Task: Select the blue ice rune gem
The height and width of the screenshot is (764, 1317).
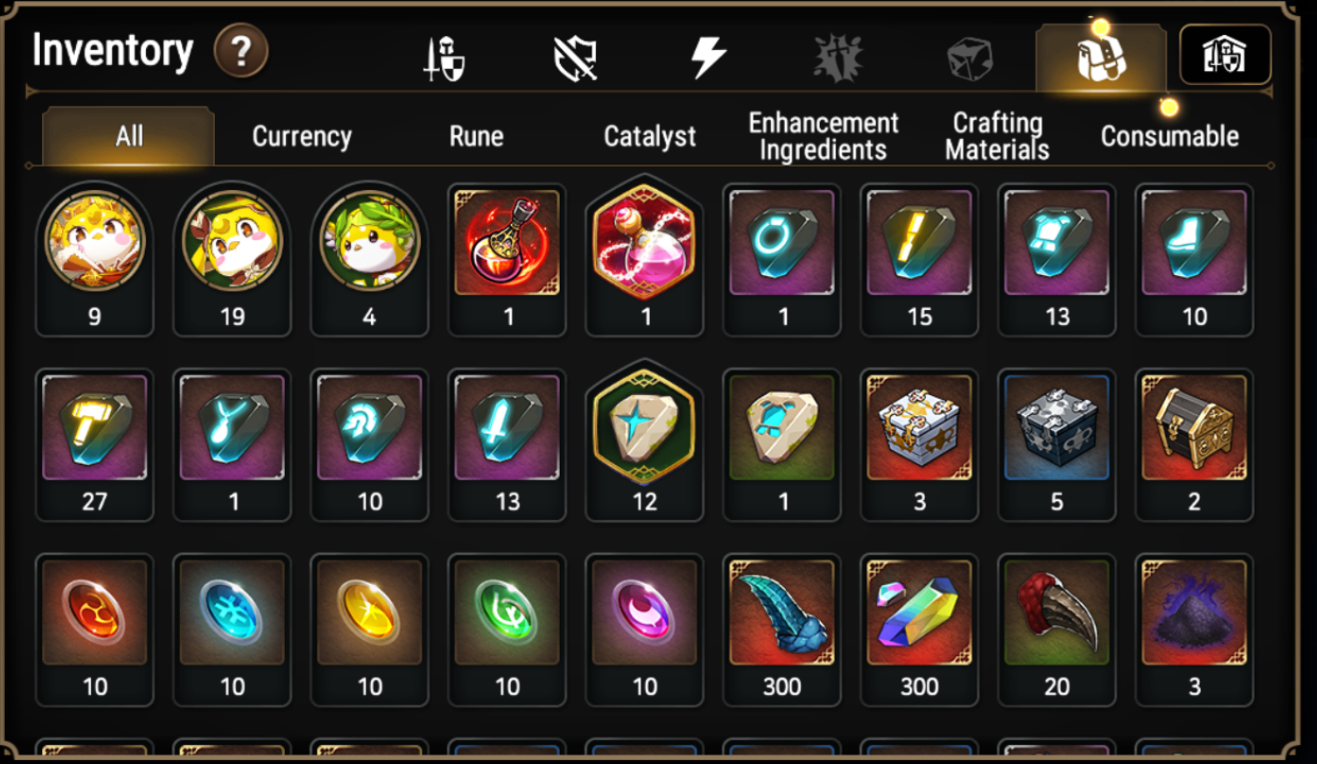Action: coord(232,630)
